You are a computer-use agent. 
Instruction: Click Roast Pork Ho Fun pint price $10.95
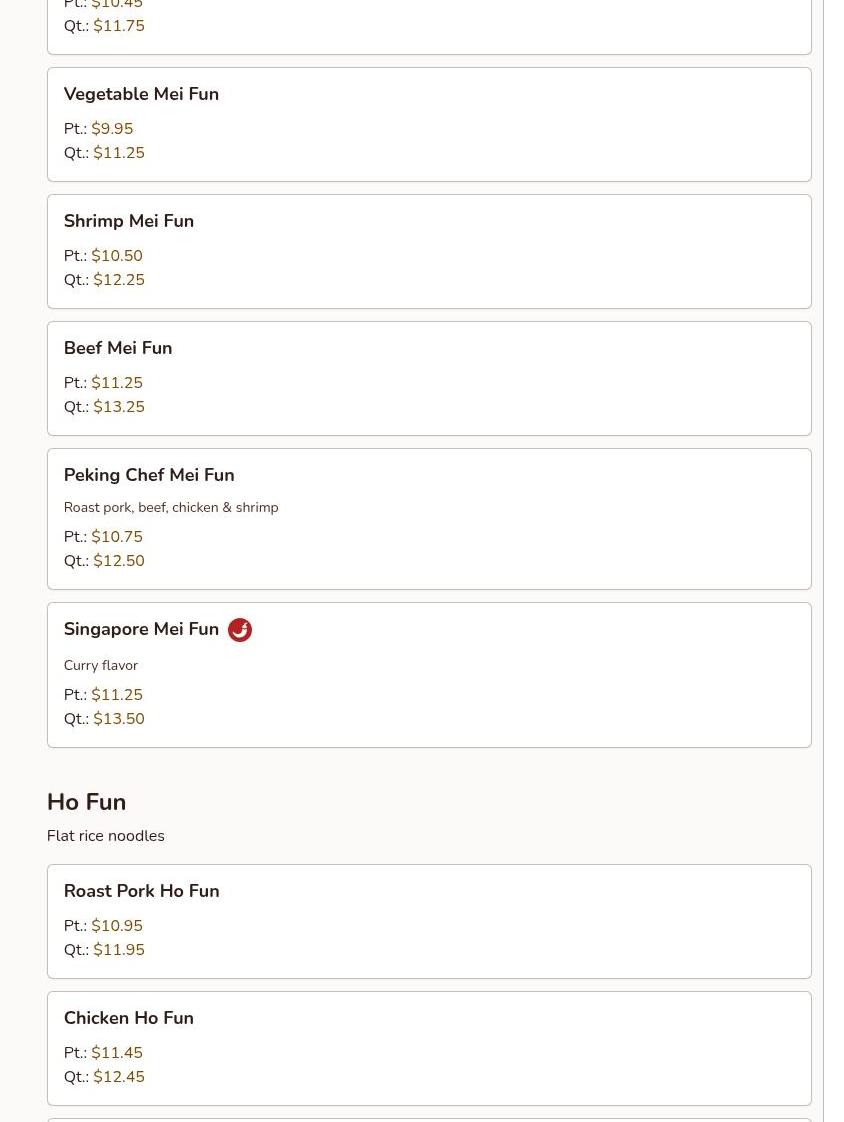click(117, 926)
